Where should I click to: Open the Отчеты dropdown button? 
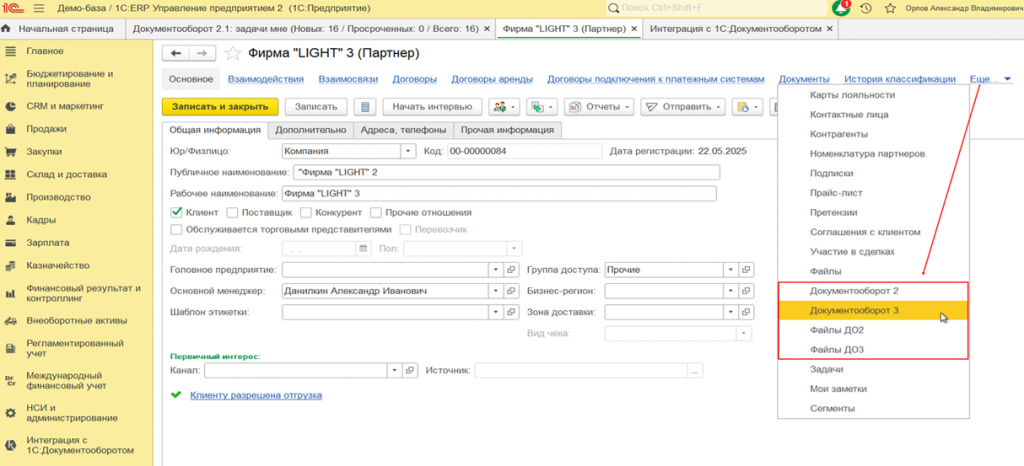[599, 107]
